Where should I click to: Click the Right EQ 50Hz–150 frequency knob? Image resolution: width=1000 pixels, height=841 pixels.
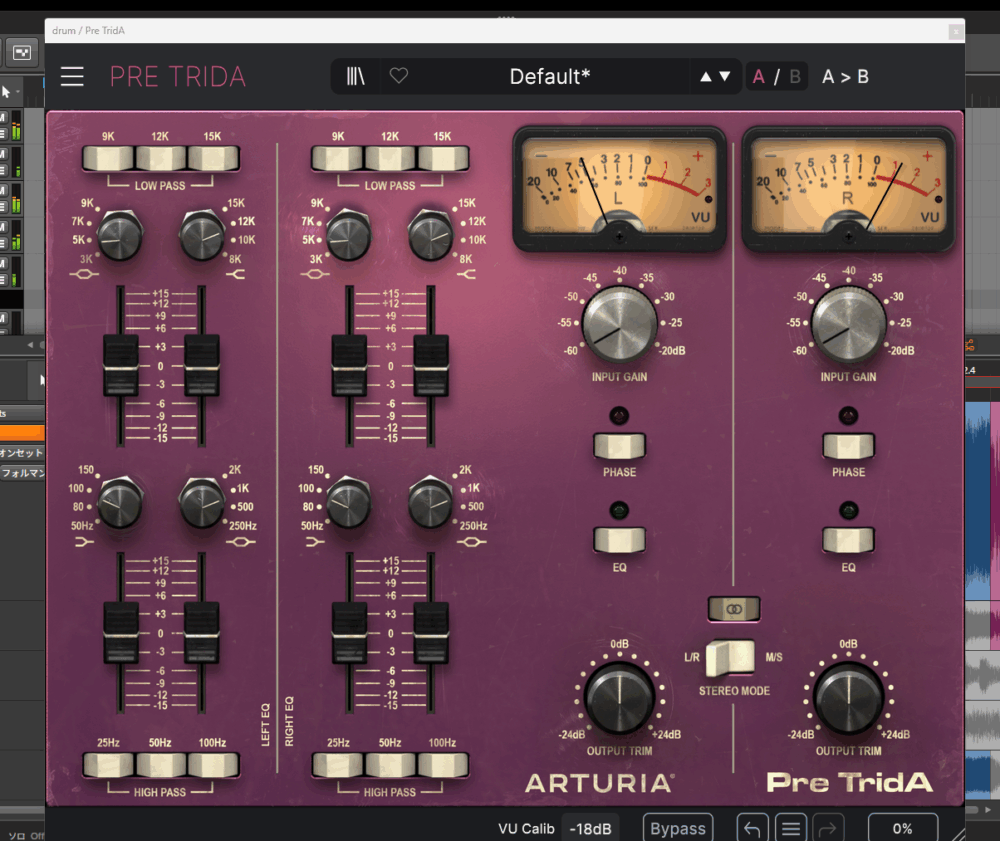(x=349, y=502)
